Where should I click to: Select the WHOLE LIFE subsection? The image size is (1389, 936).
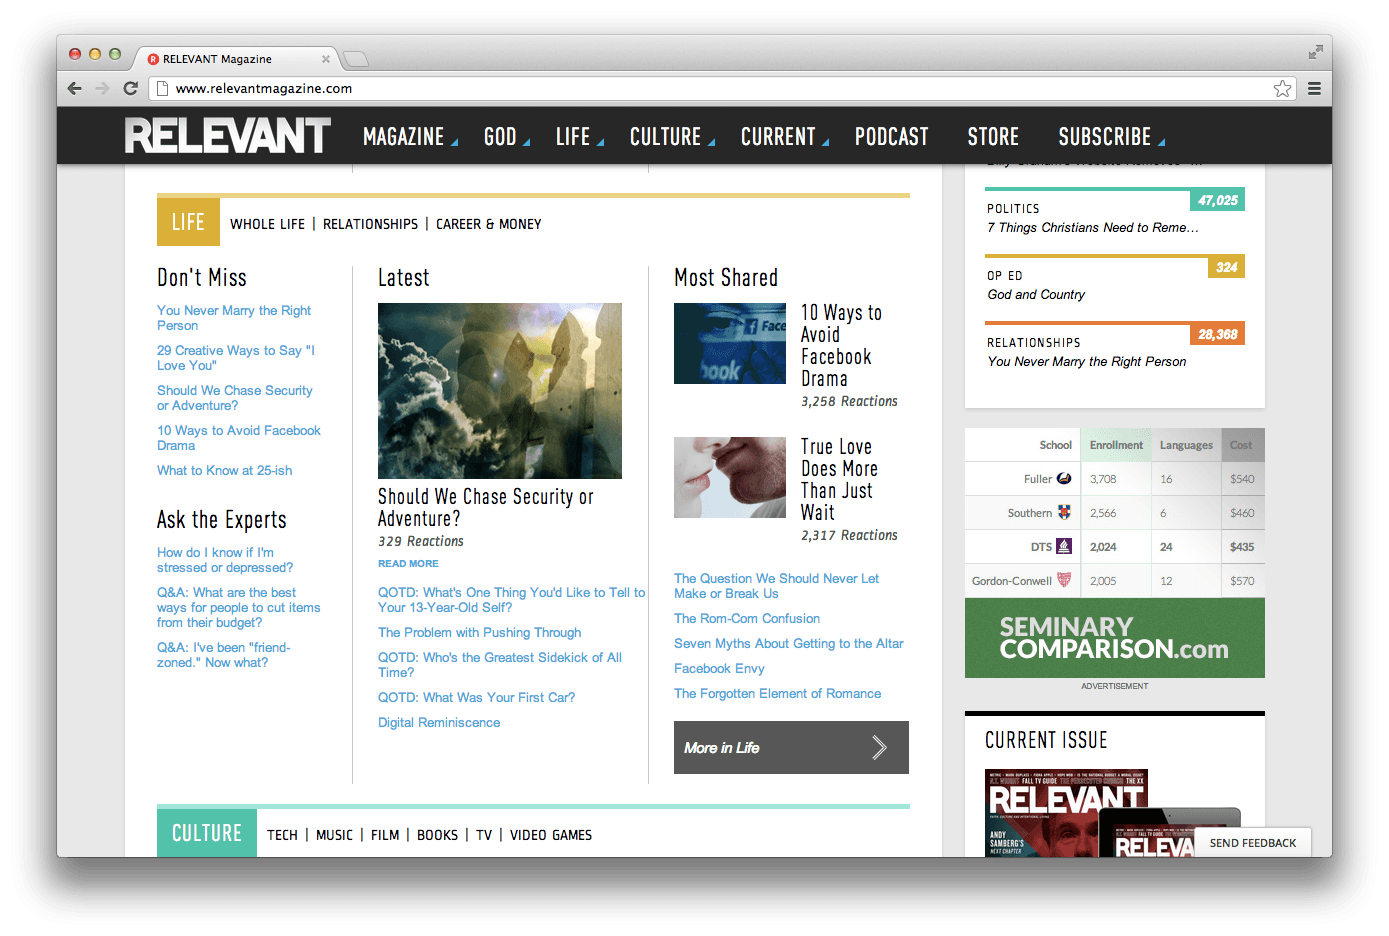[x=267, y=224]
